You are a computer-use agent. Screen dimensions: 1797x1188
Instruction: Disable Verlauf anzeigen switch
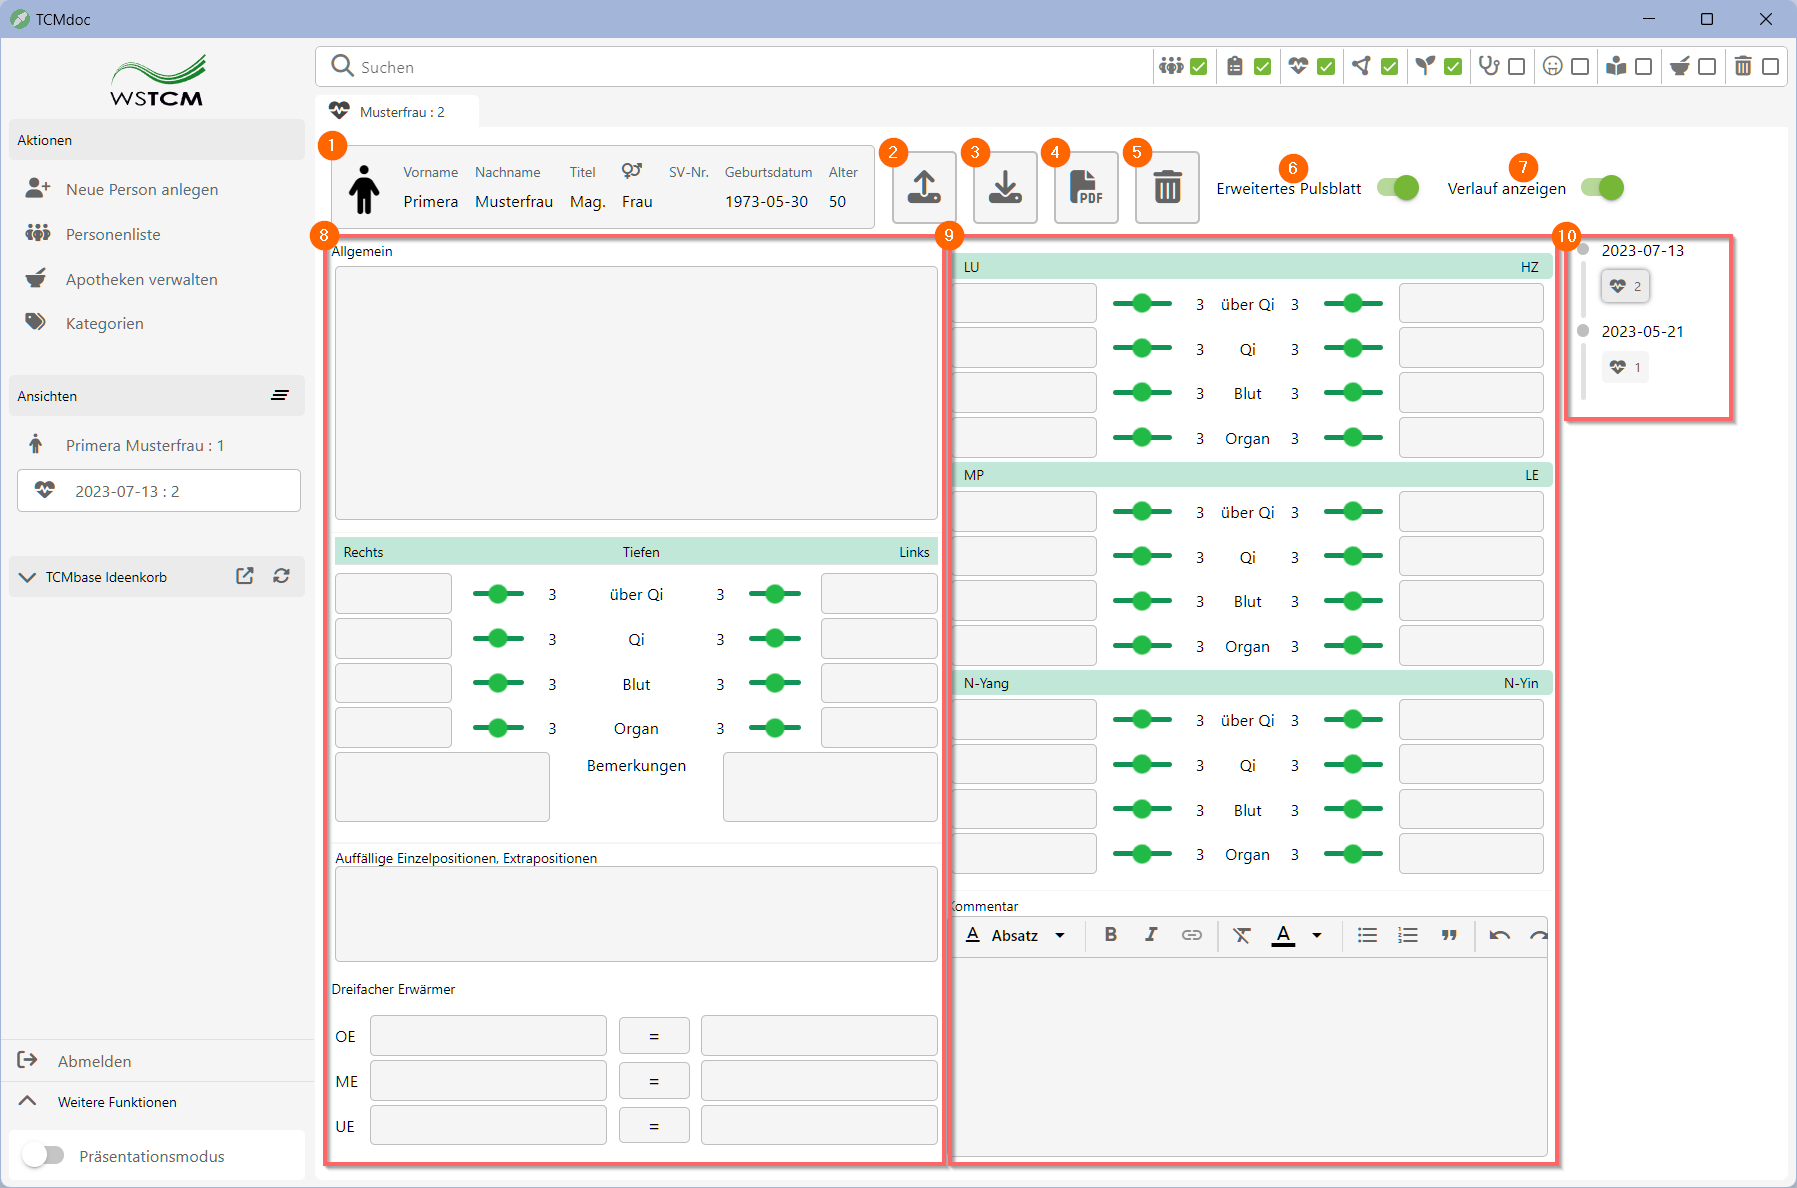tap(1602, 188)
